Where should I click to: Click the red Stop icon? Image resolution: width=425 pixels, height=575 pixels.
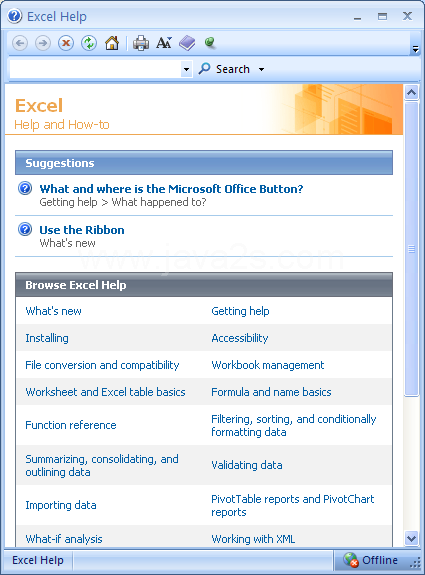(66, 43)
